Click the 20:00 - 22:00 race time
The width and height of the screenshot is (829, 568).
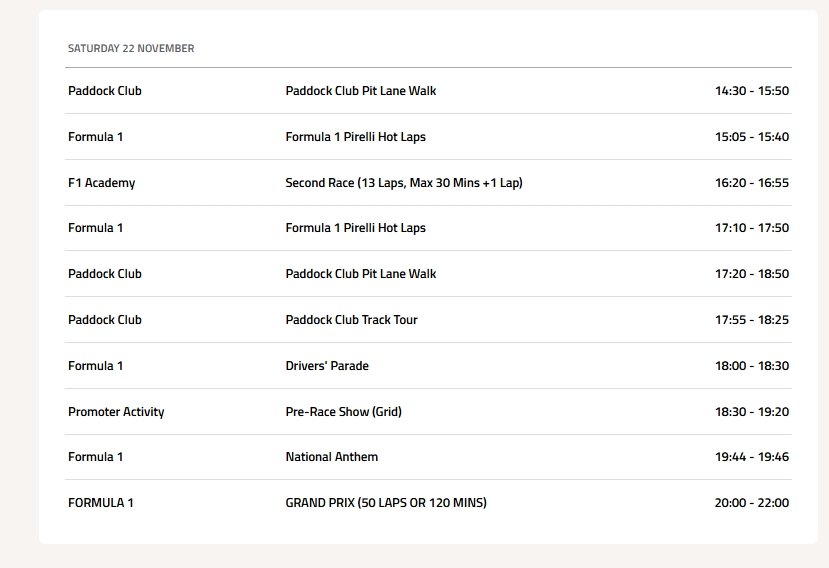coord(751,503)
